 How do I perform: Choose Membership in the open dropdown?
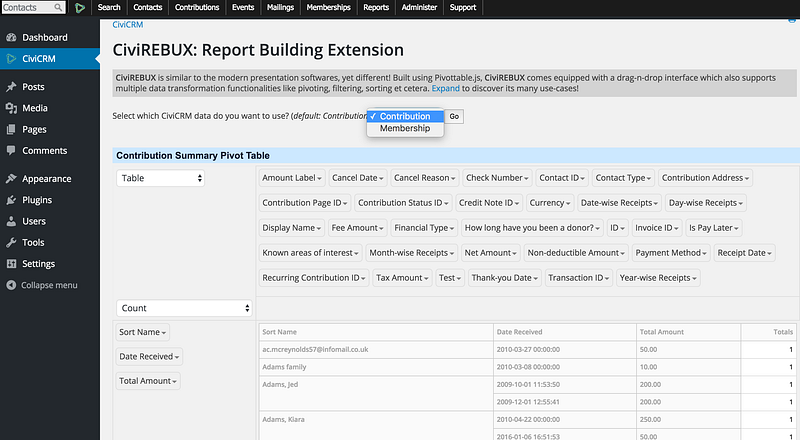click(x=405, y=128)
